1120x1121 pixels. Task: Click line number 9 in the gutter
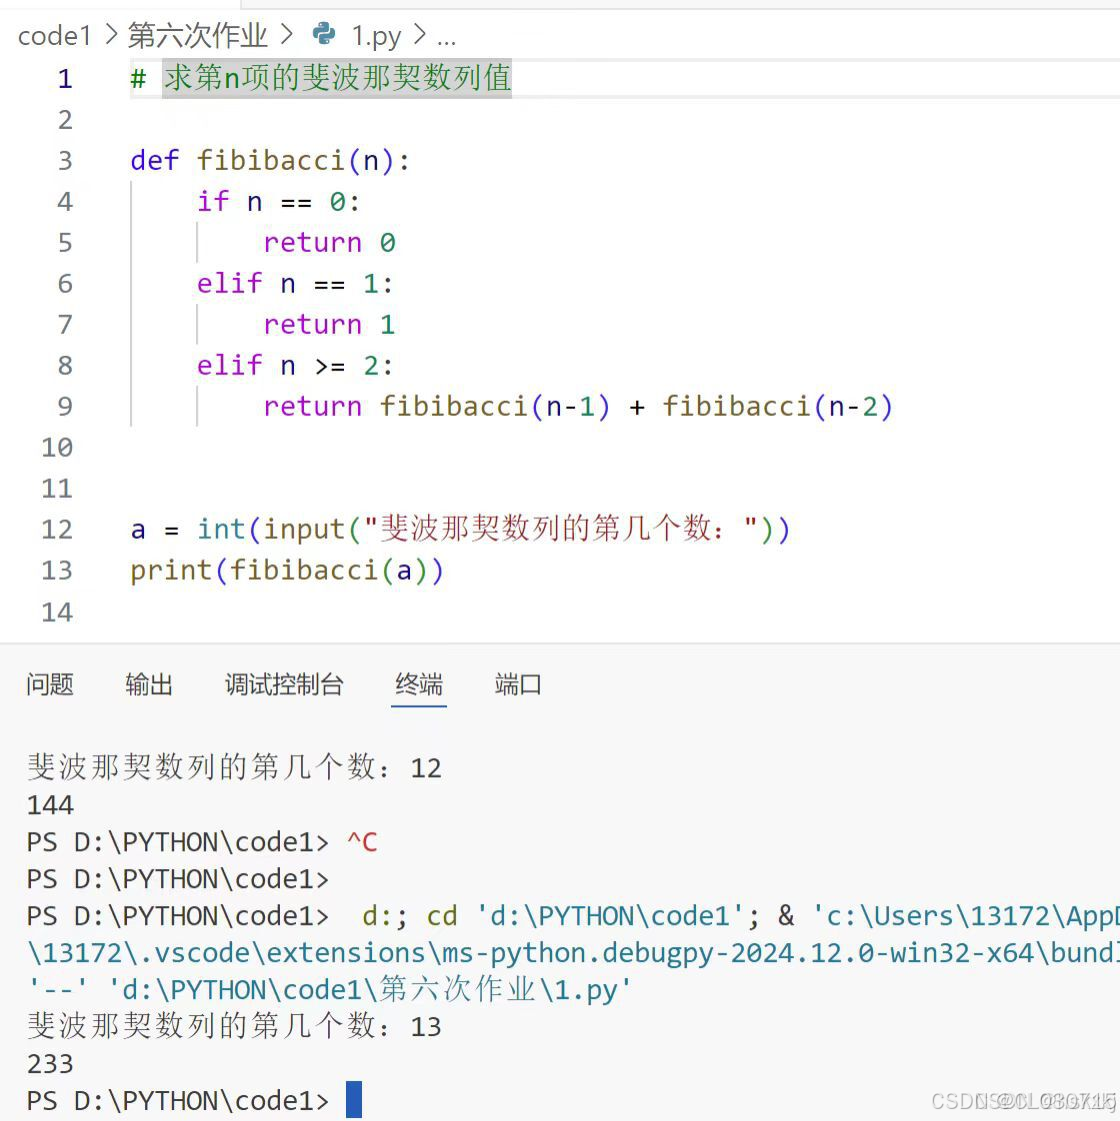(x=65, y=407)
